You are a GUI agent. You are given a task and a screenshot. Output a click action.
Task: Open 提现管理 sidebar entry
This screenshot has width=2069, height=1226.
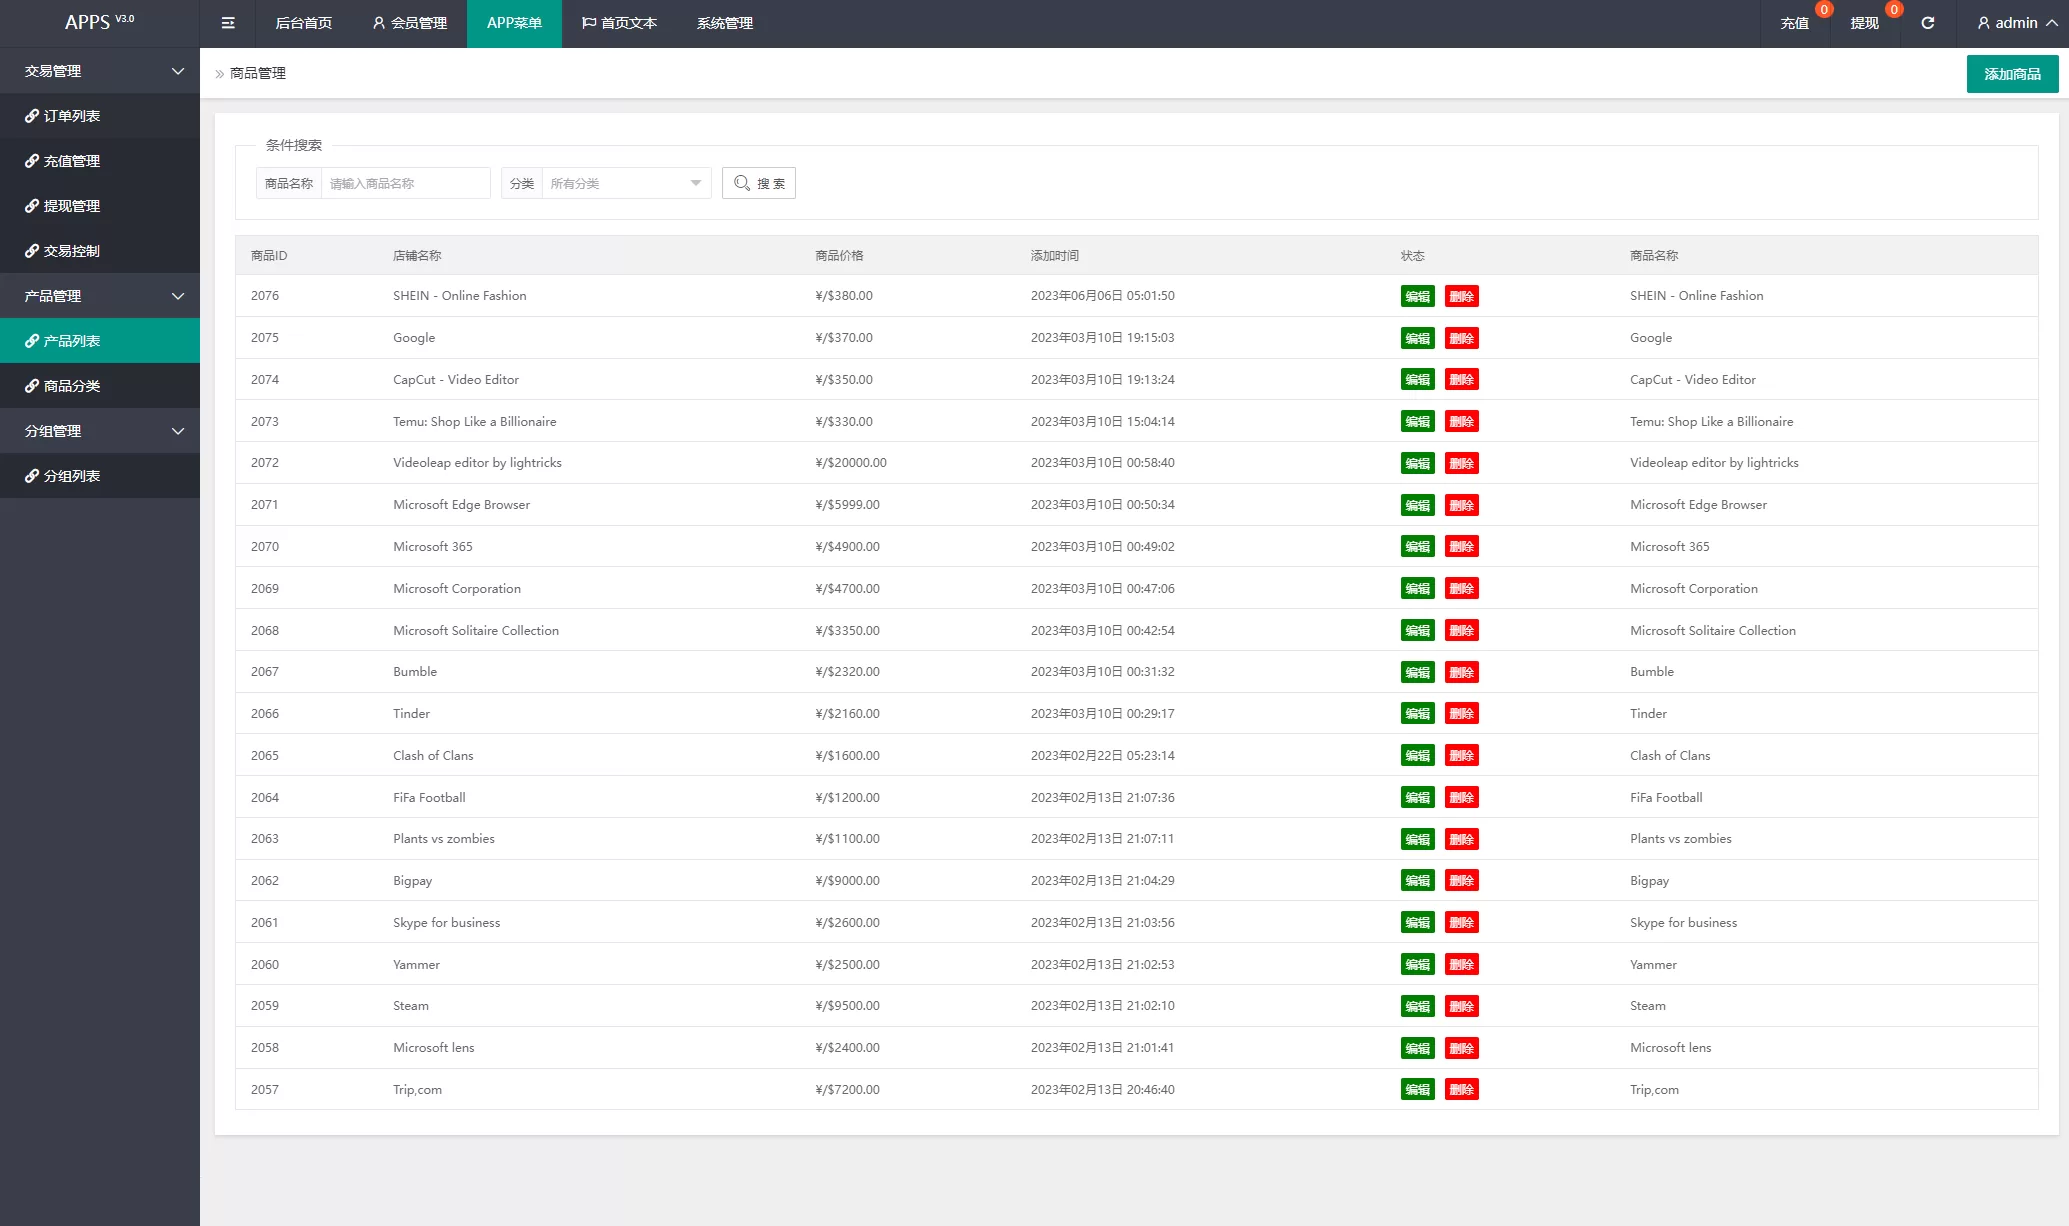pos(71,206)
